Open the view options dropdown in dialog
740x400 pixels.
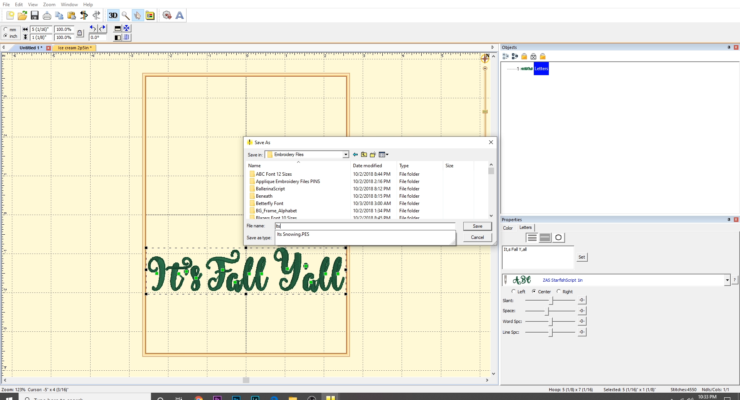pyautogui.click(x=383, y=155)
